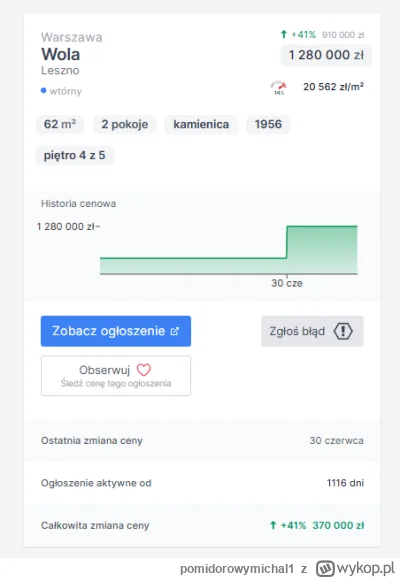Click the external link icon in Zobacz ogłoszenie
This screenshot has width=400, height=578.
(x=175, y=331)
